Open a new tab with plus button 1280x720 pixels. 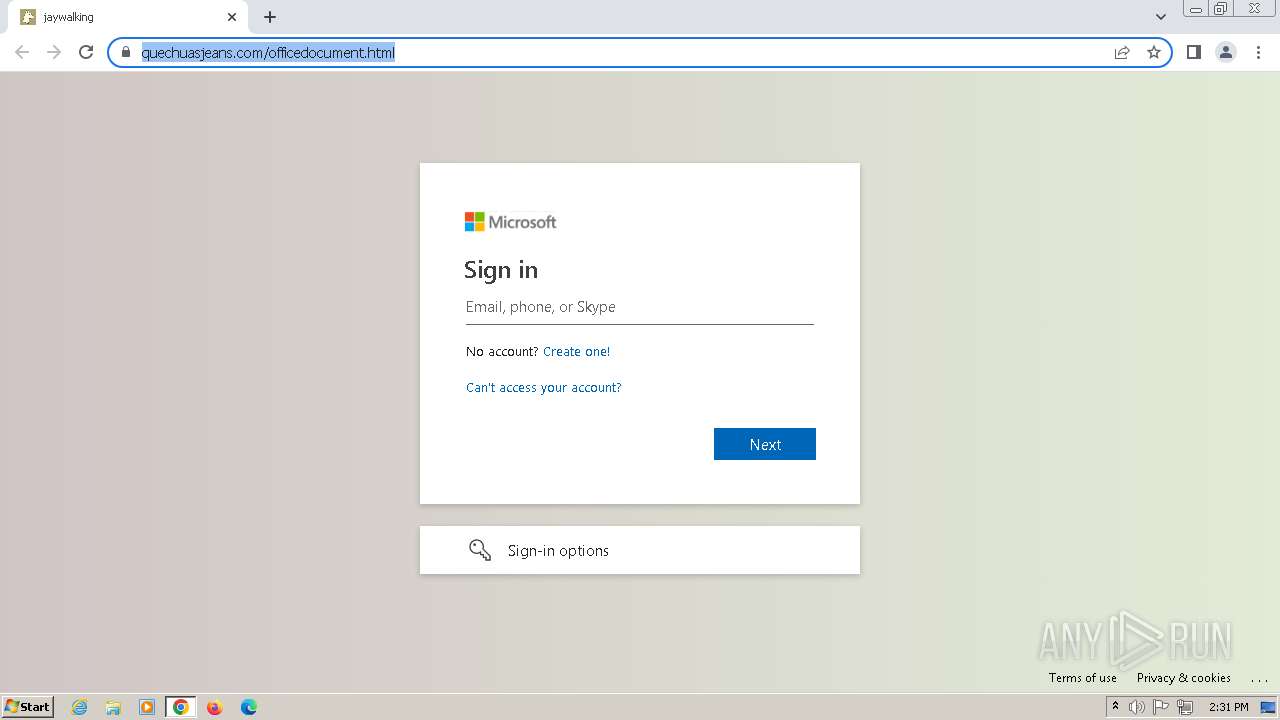click(x=270, y=17)
